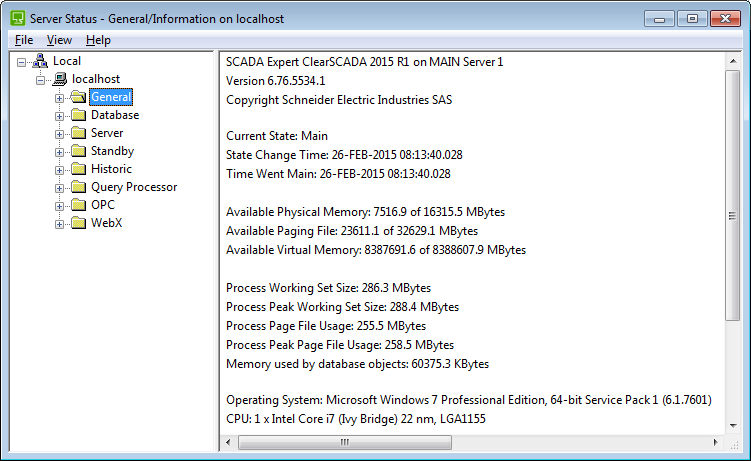Open the File menu
Image resolution: width=751 pixels, height=461 pixels.
[24, 40]
